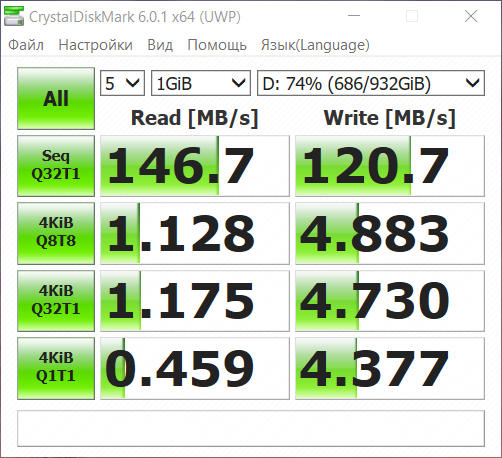Open the test count dropdown showing 5

(122, 83)
